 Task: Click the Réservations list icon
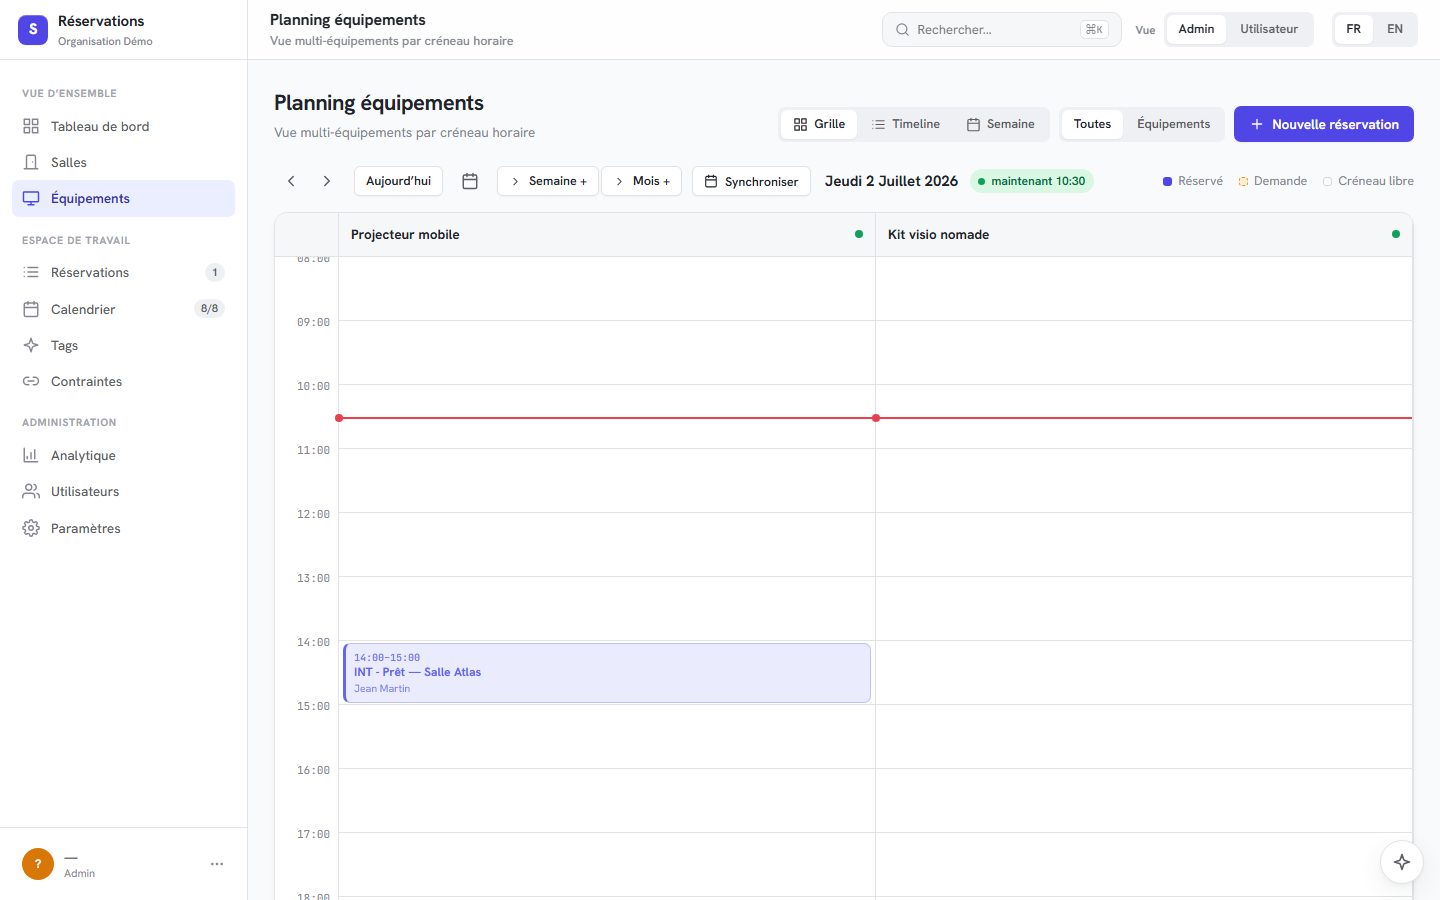31,272
